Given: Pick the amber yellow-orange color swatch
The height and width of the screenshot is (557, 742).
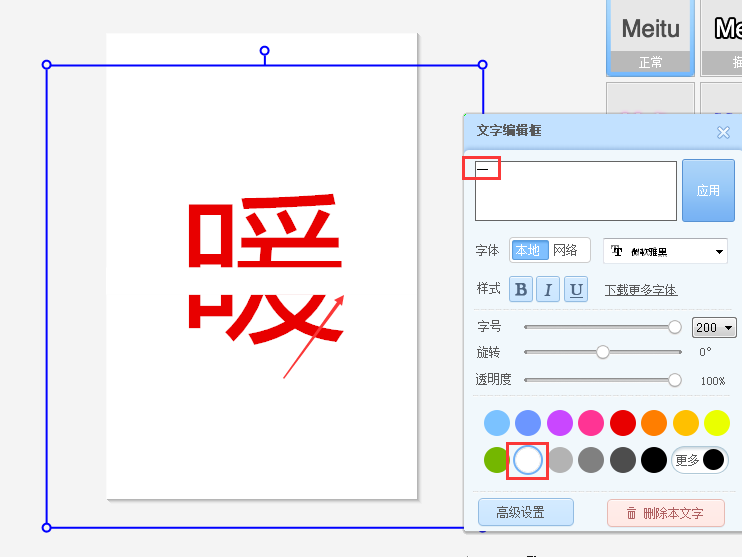Looking at the screenshot, I should click(686, 423).
